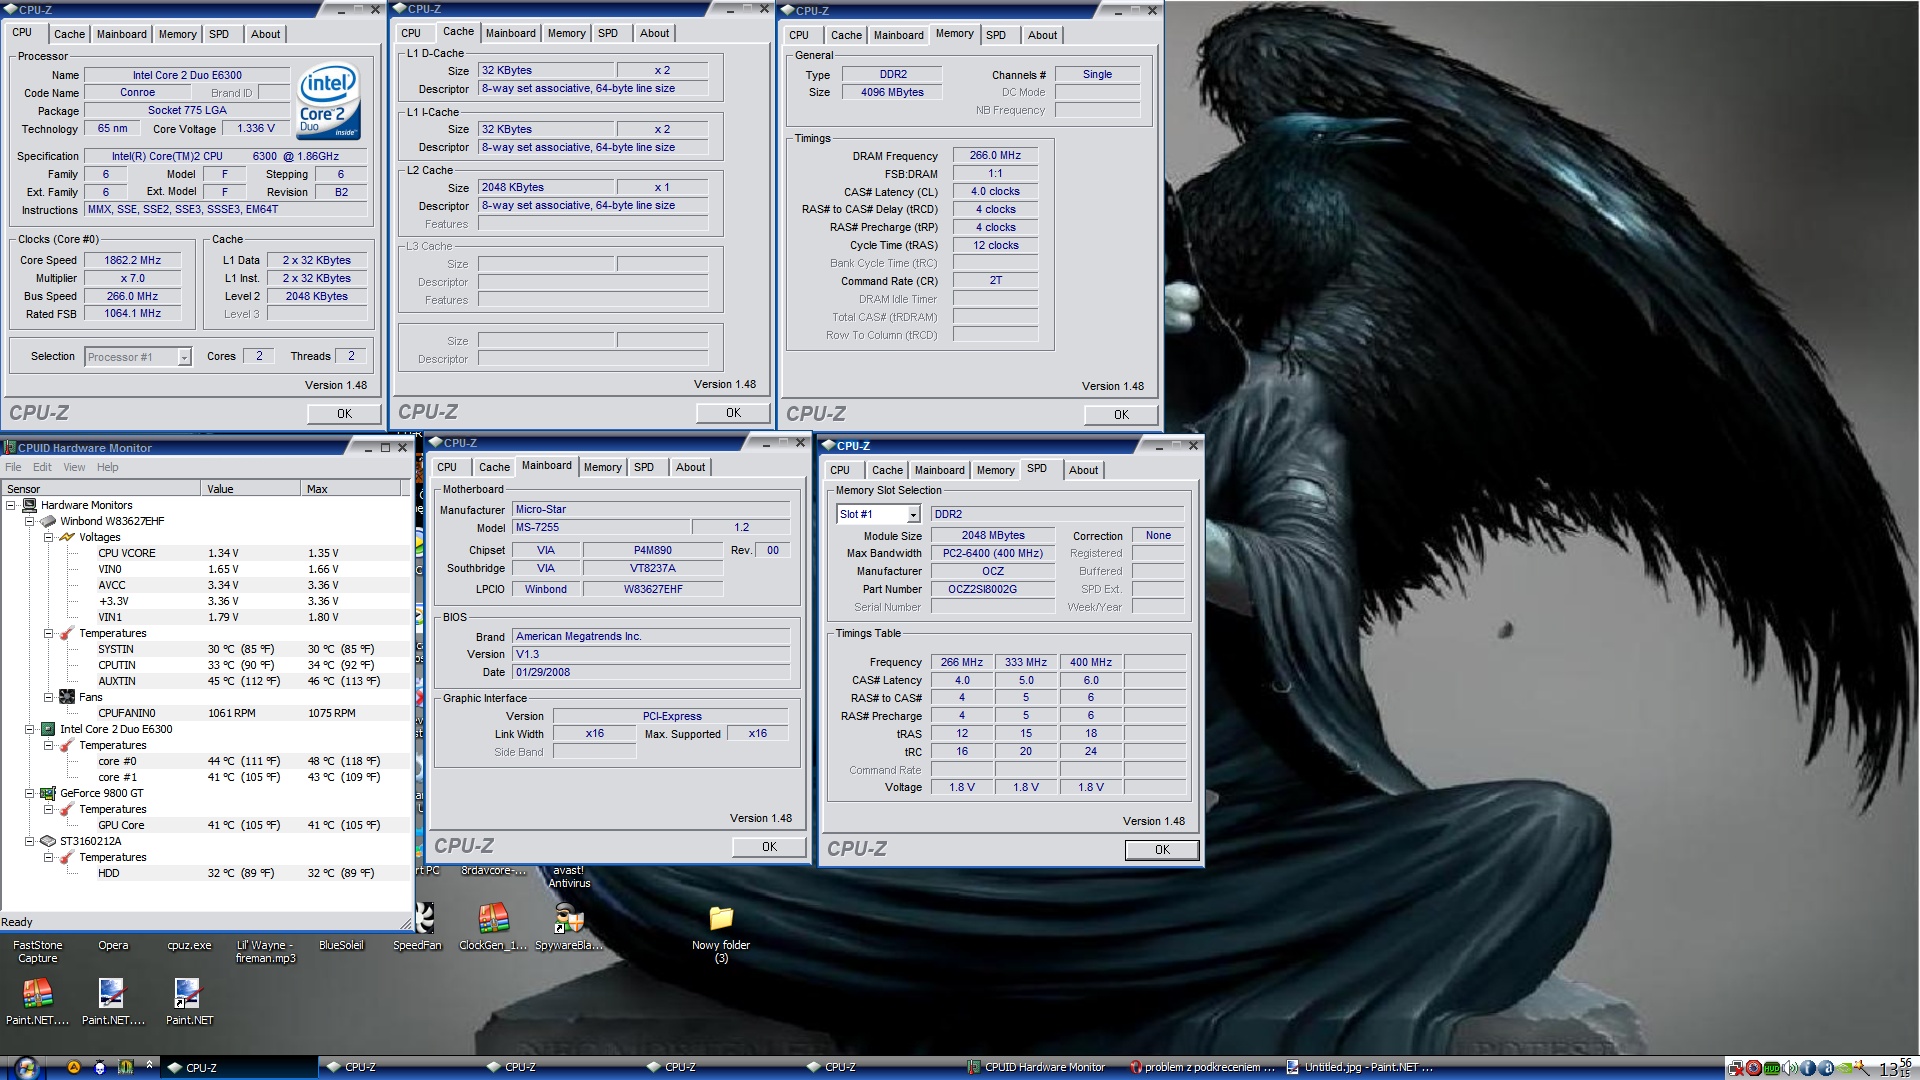The height and width of the screenshot is (1080, 1920).
Task: Open the Processor #1 selection dropdown
Action: pyautogui.click(x=184, y=357)
